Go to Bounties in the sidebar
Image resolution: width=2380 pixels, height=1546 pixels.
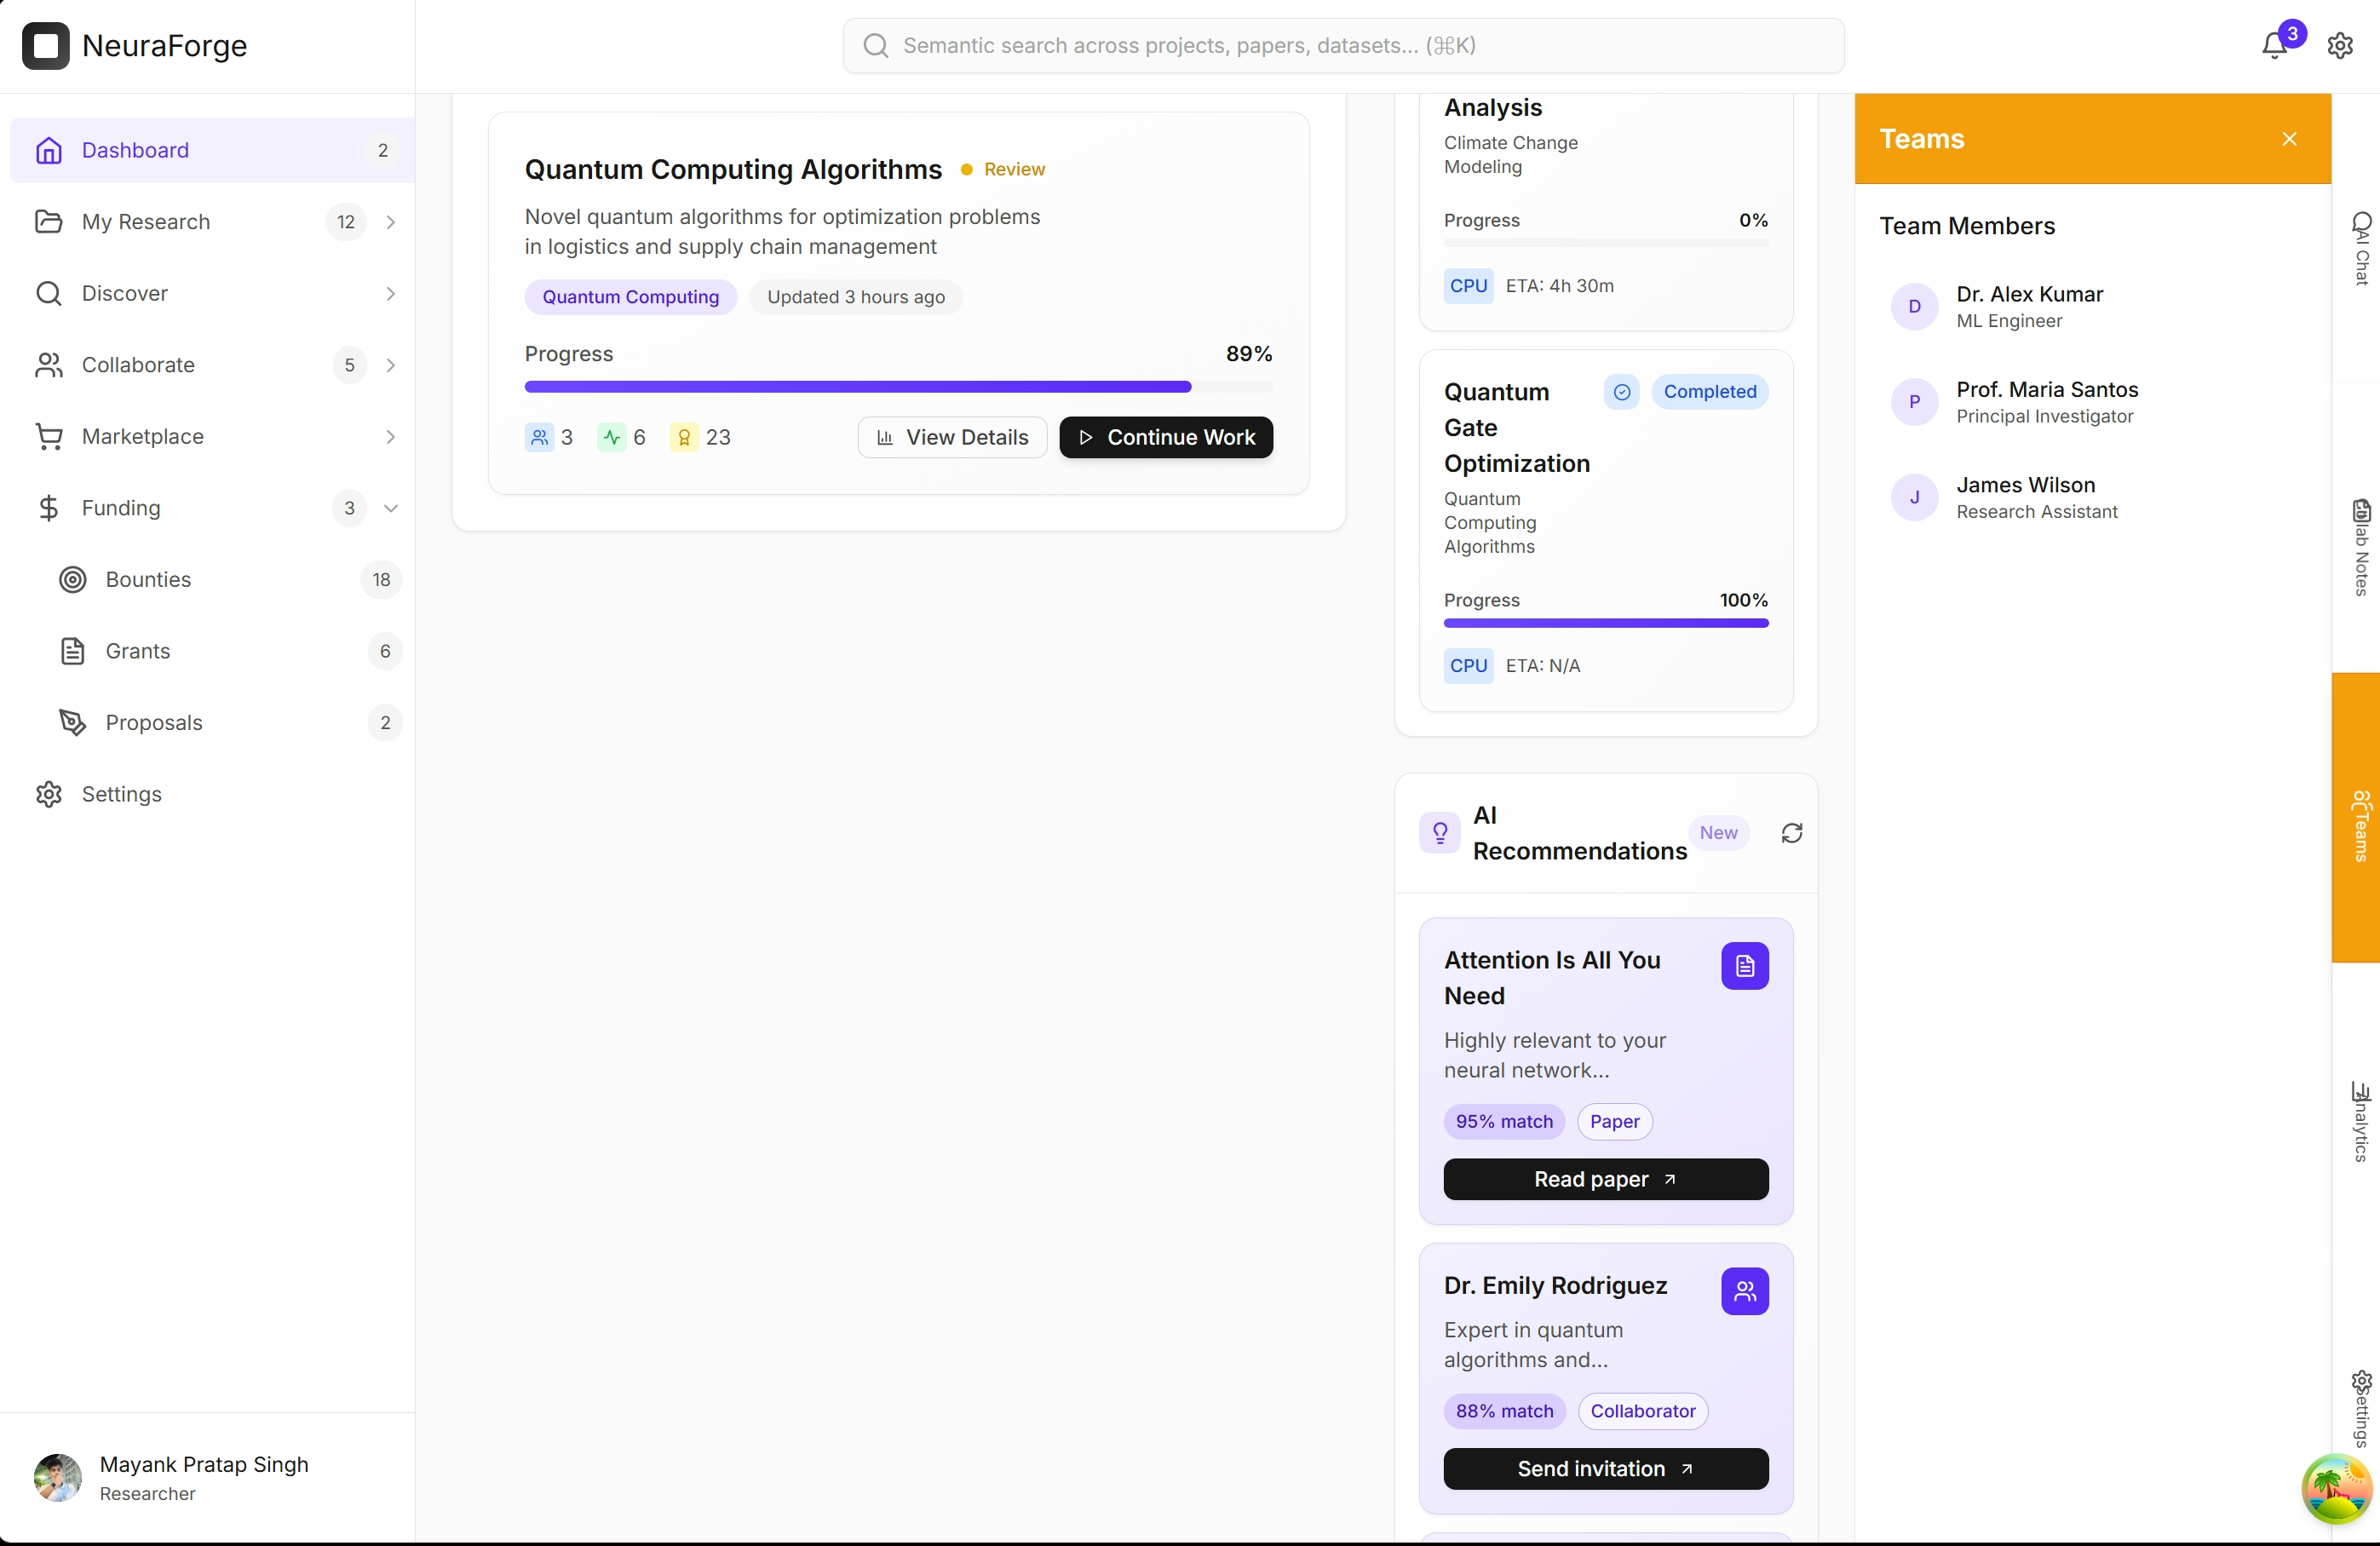[148, 580]
